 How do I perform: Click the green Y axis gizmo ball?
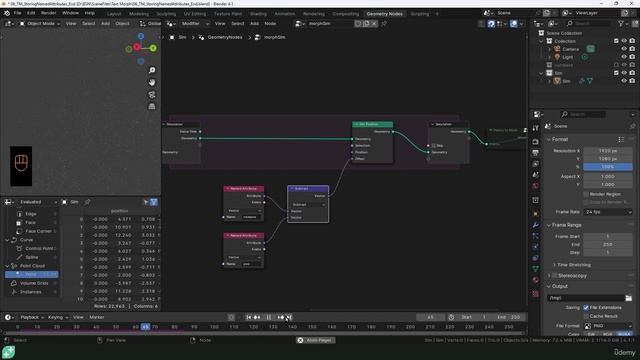pyautogui.click(x=153, y=48)
